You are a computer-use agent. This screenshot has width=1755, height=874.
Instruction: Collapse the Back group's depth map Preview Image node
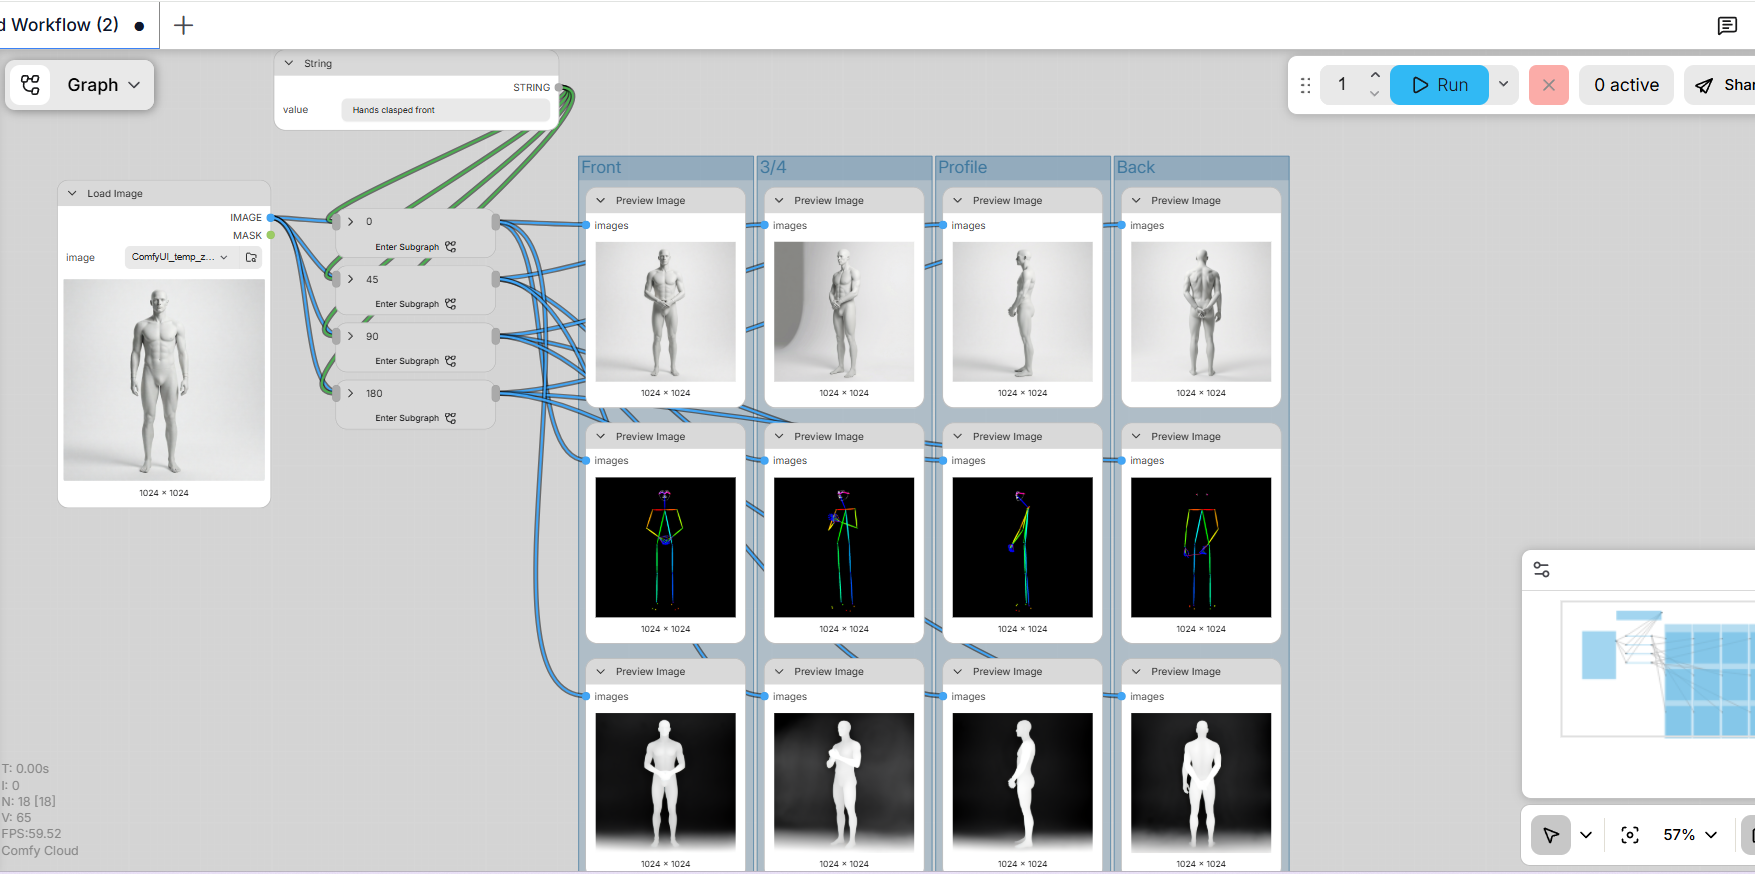coord(1136,671)
